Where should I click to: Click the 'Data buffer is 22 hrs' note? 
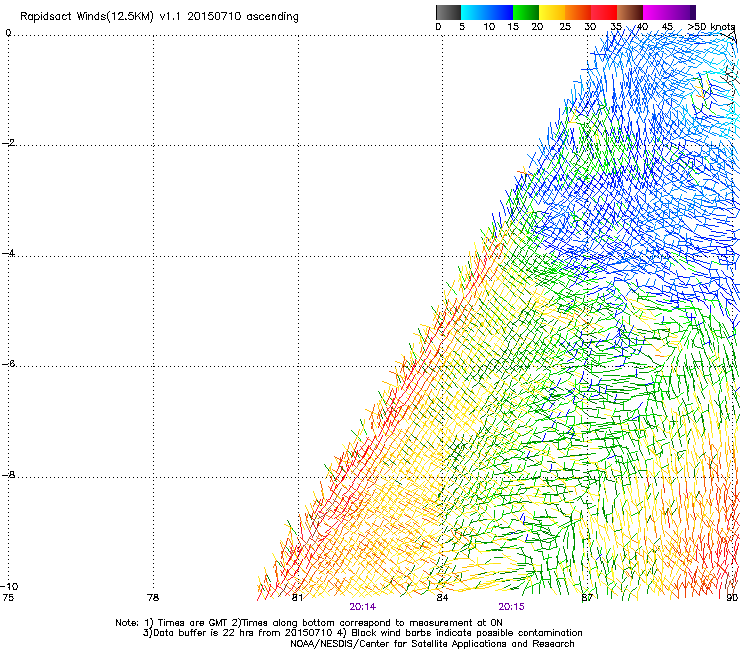[362, 633]
